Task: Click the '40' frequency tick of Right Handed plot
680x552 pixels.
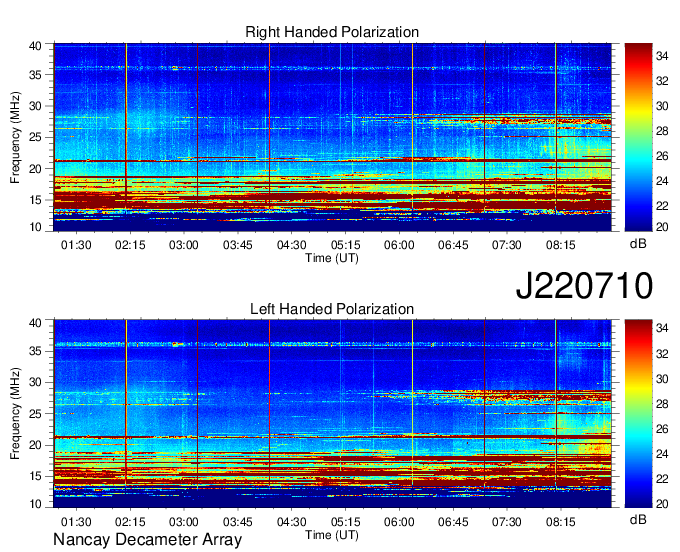Action: point(35,46)
